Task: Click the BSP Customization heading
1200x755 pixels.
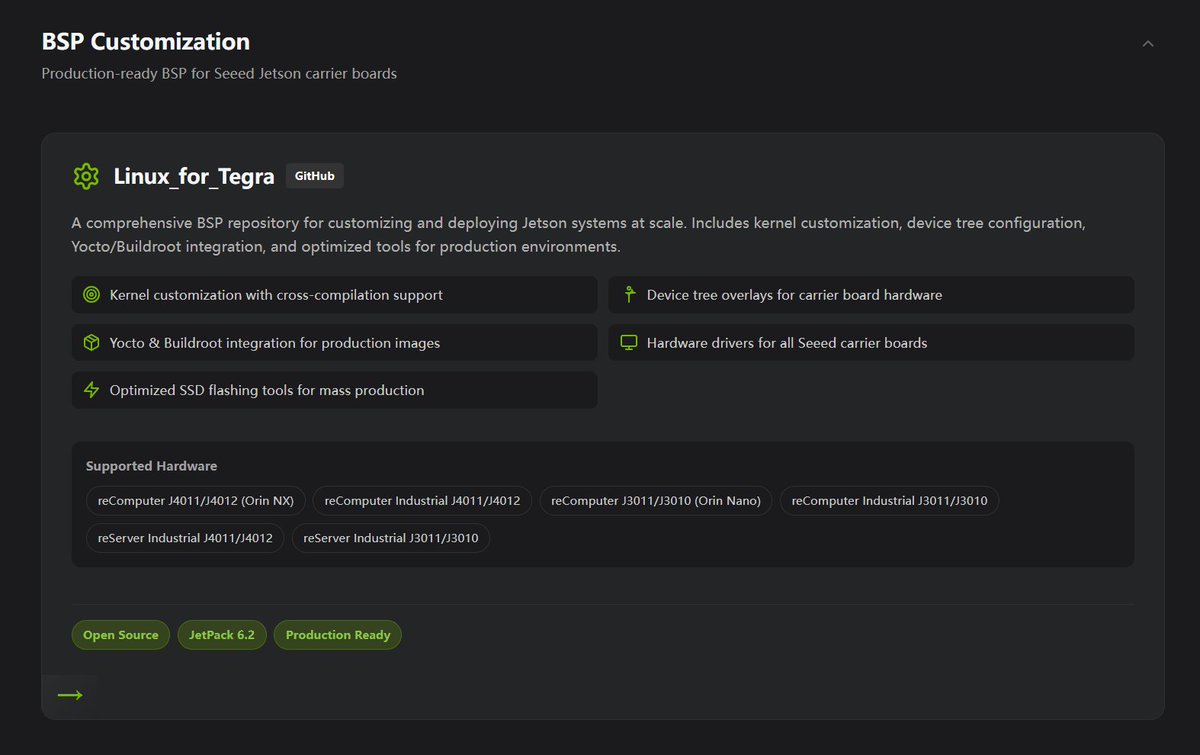Action: point(146,42)
